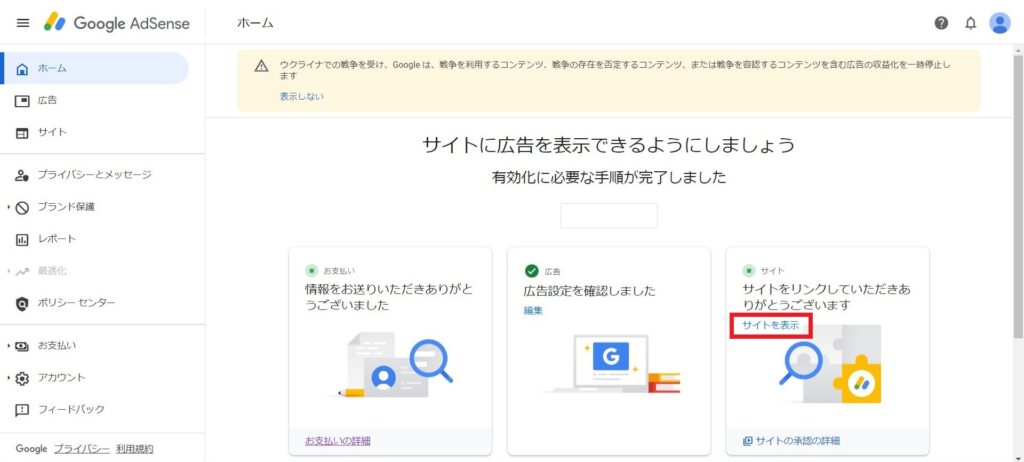1024x462 pixels.
Task: Click the サイト sidebar icon
Action: [23, 132]
